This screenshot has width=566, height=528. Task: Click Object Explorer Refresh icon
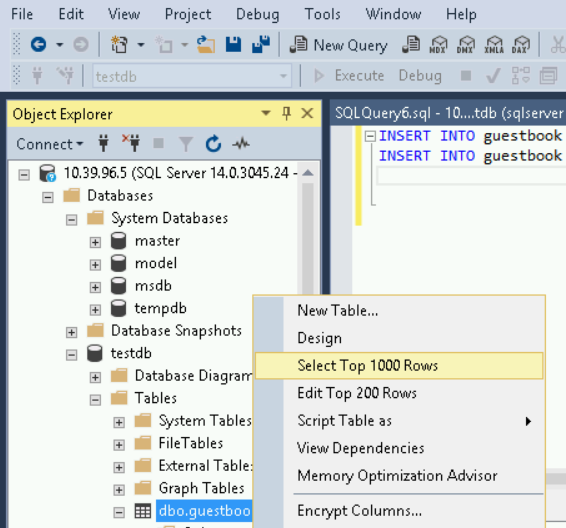pyautogui.click(x=213, y=143)
